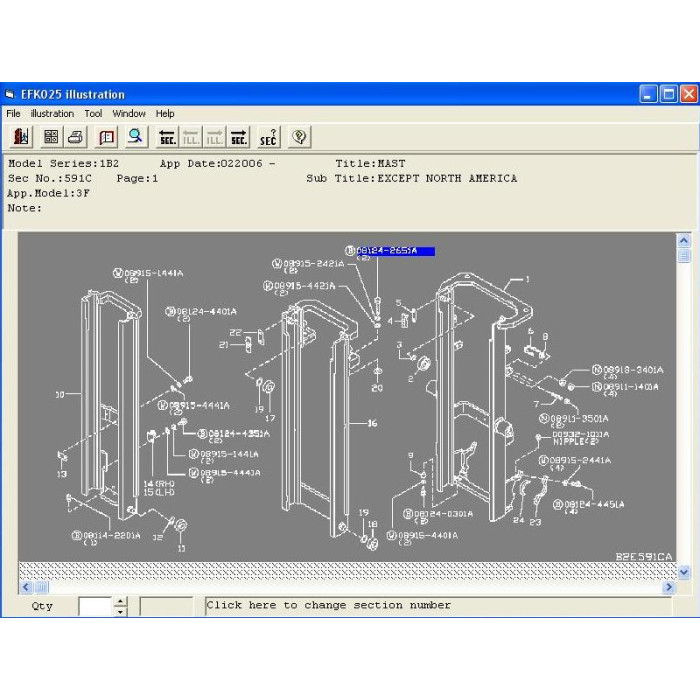Select part number 08915-4421A in diagram
The width and height of the screenshot is (700, 700).
(304, 286)
